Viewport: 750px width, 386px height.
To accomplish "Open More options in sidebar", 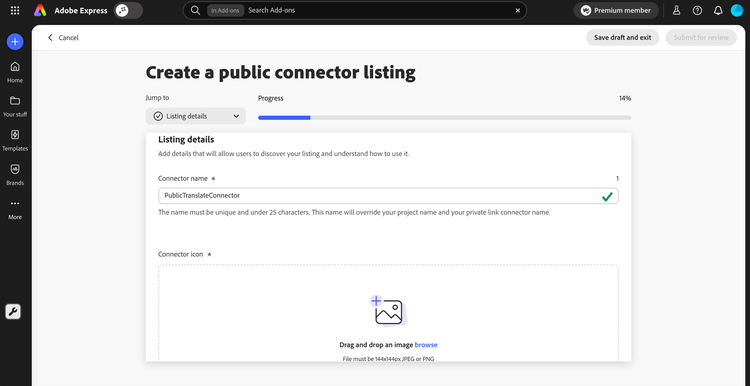I will (15, 209).
